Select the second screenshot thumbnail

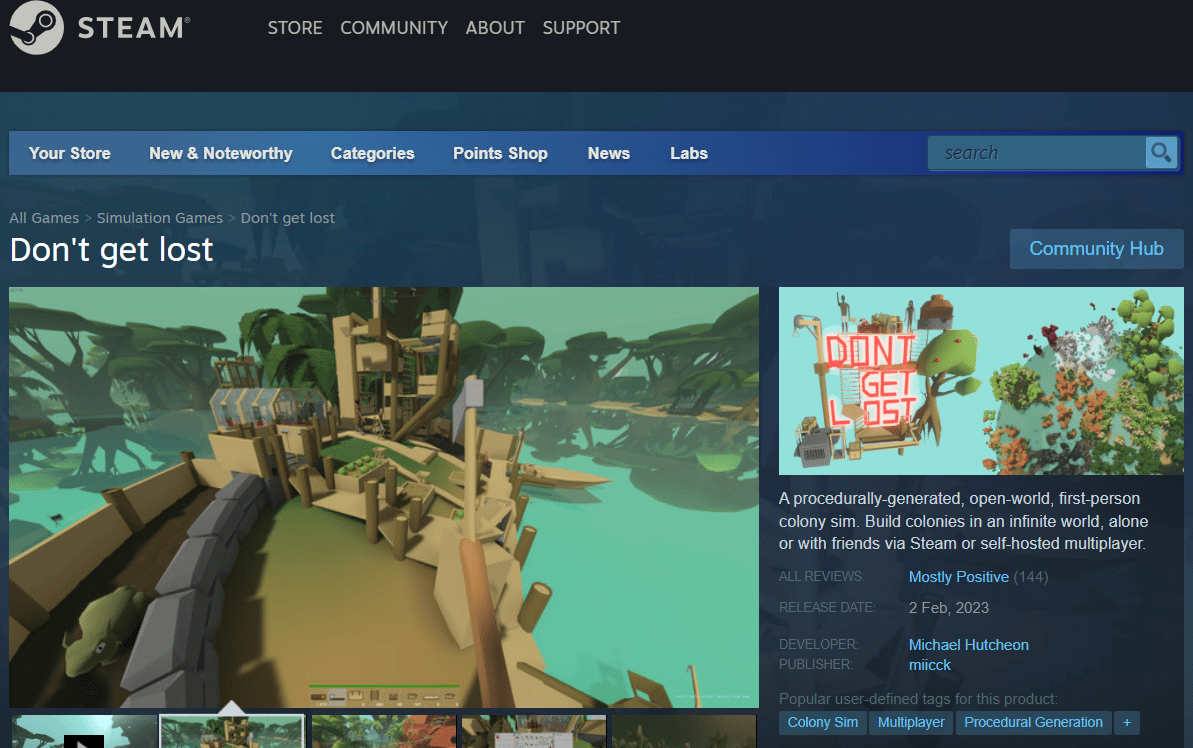pyautogui.click(x=233, y=733)
